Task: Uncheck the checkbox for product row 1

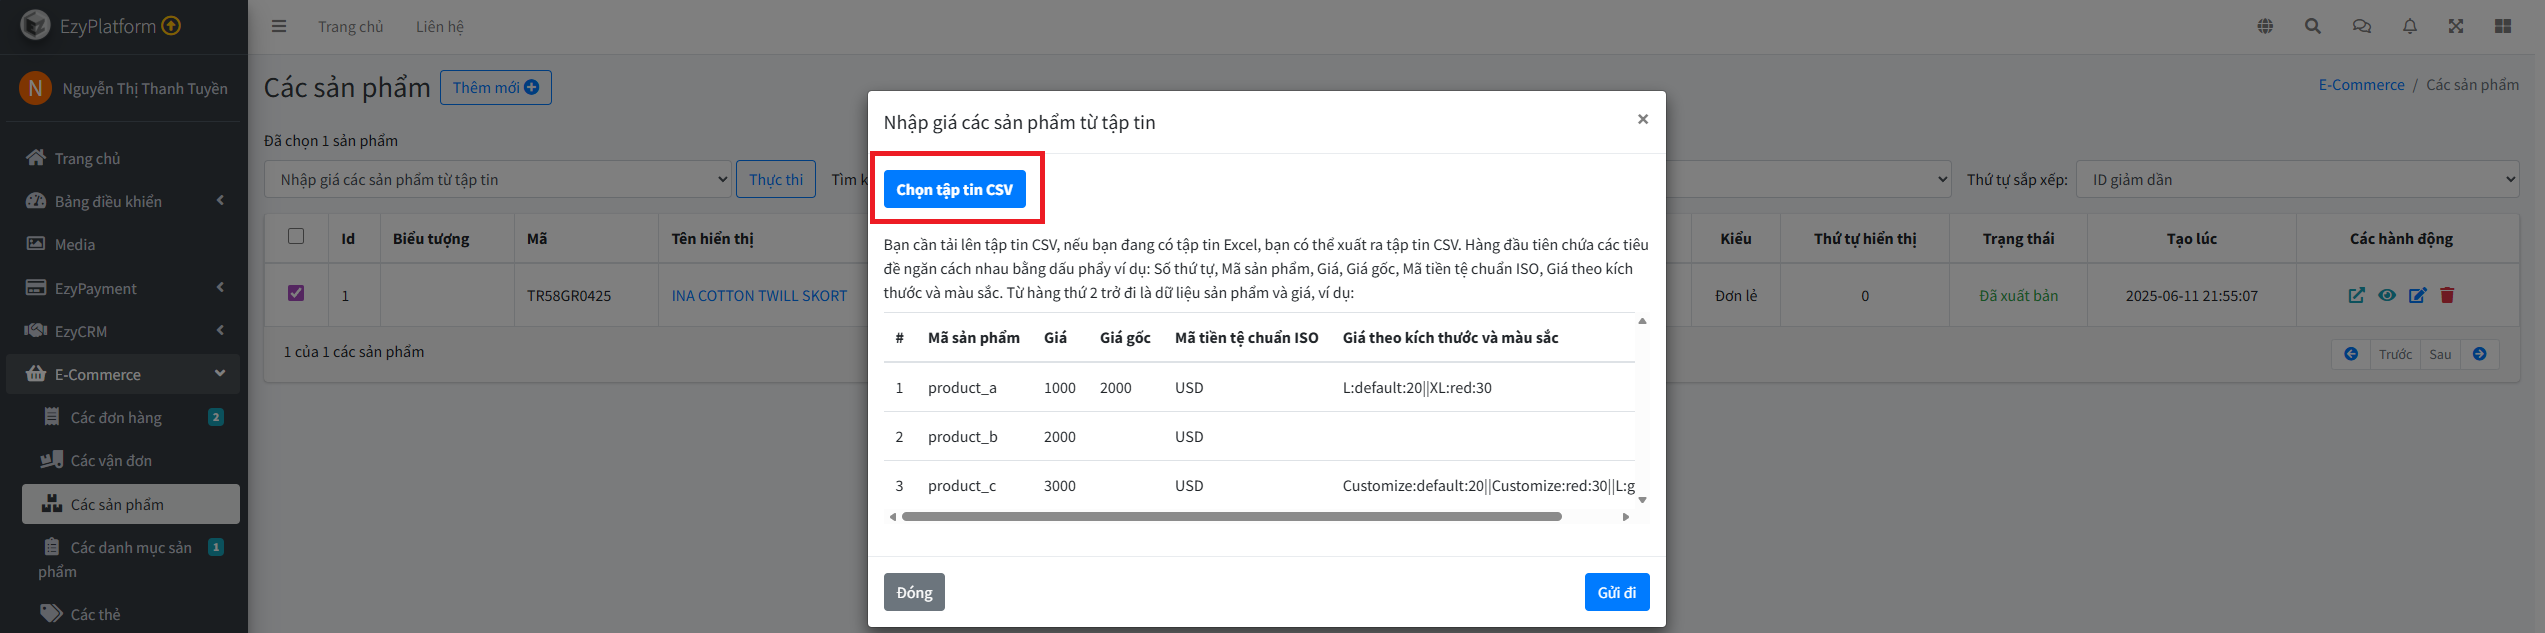Action: click(x=296, y=293)
